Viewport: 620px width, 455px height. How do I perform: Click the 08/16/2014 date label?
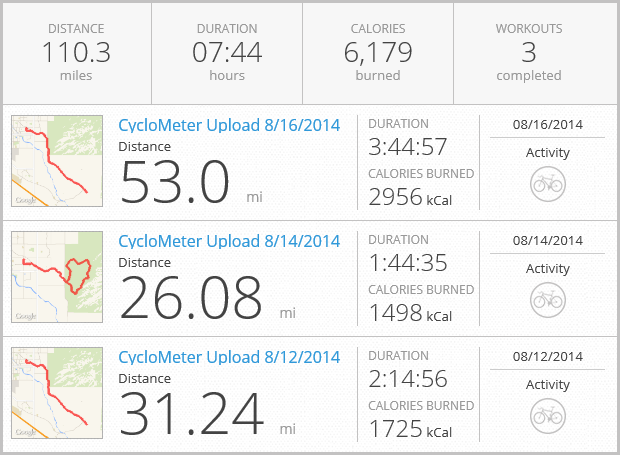click(547, 125)
